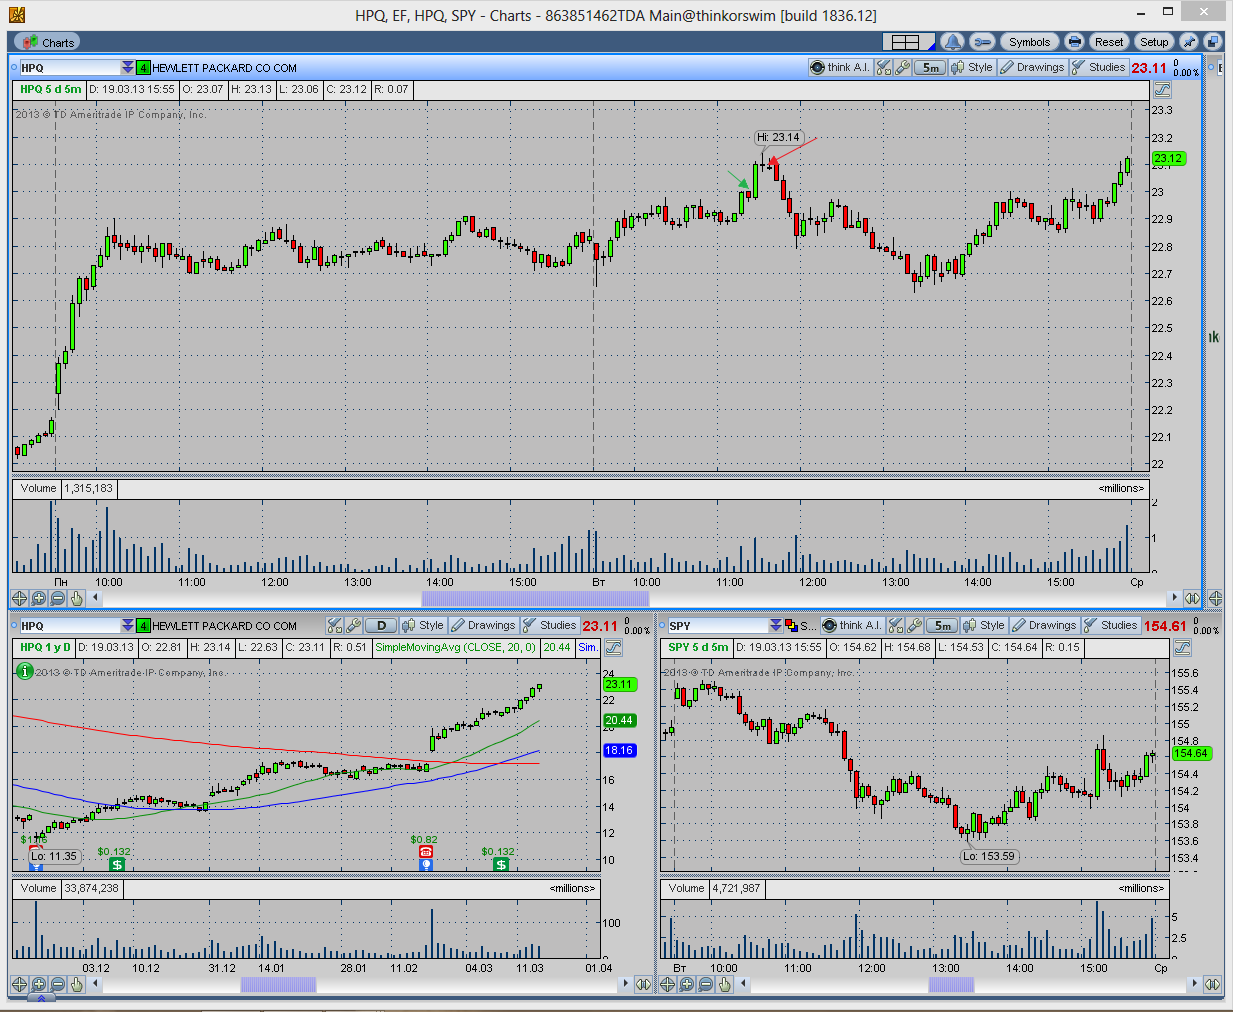
Task: Click SimpleMovingAvg (CLOSE, 20, 0) label
Action: [x=455, y=647]
